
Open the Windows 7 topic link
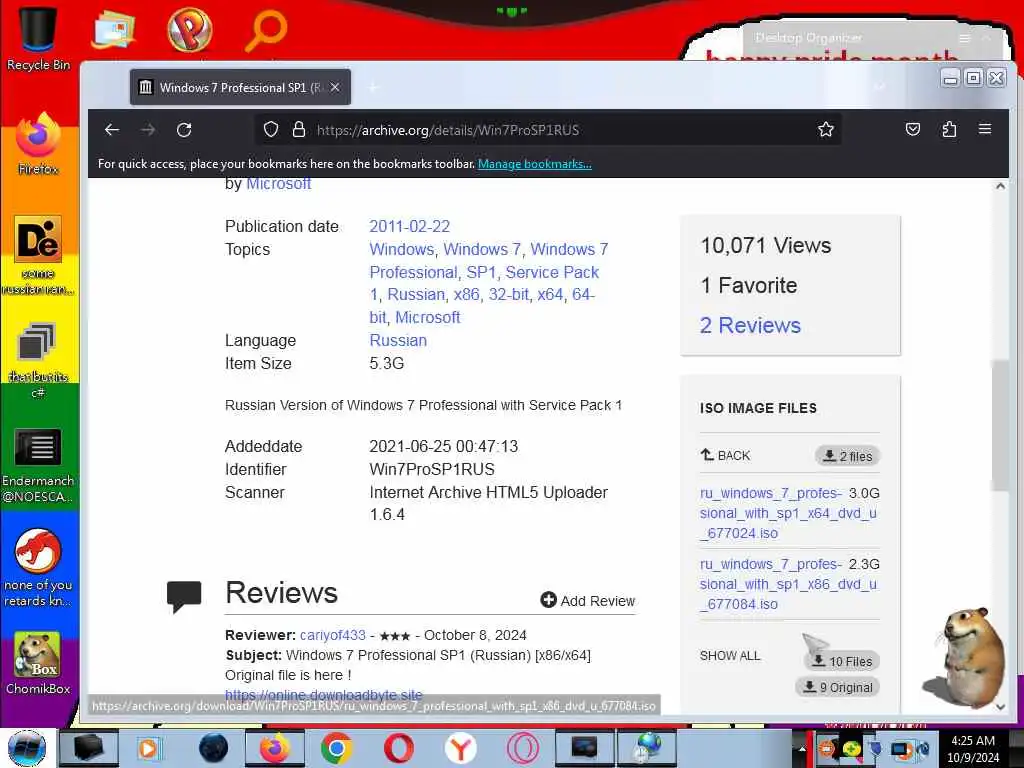pyautogui.click(x=482, y=249)
